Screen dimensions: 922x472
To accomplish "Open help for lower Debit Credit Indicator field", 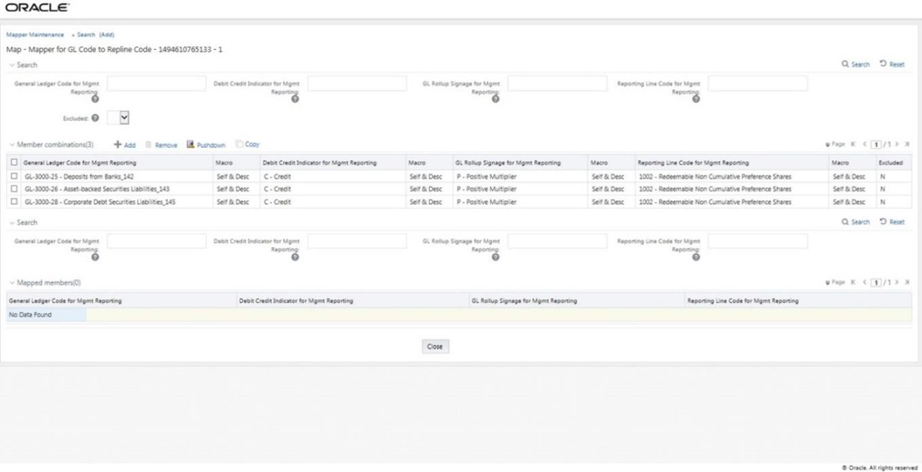I will [x=295, y=257].
